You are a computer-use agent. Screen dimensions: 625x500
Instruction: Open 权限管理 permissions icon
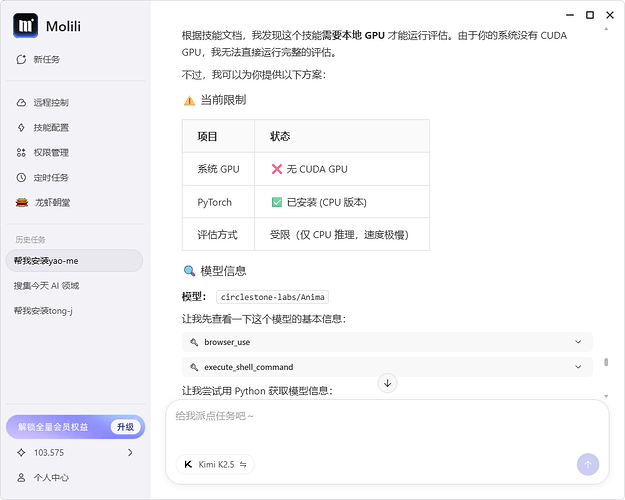point(21,152)
